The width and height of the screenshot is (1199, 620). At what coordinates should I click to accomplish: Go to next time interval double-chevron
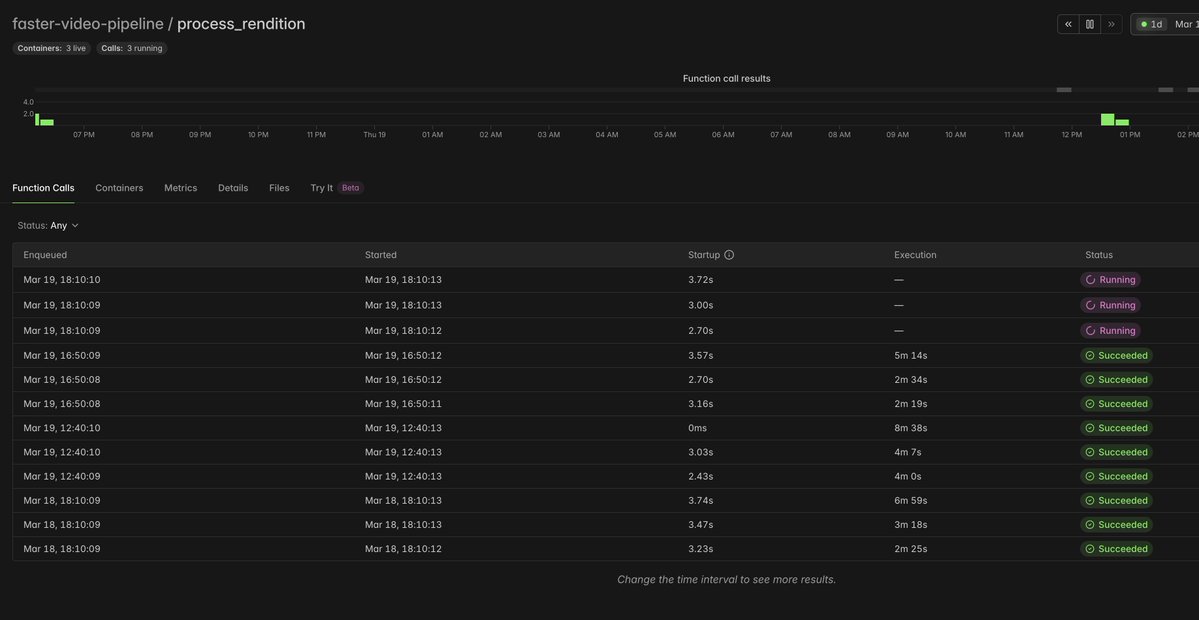1111,24
